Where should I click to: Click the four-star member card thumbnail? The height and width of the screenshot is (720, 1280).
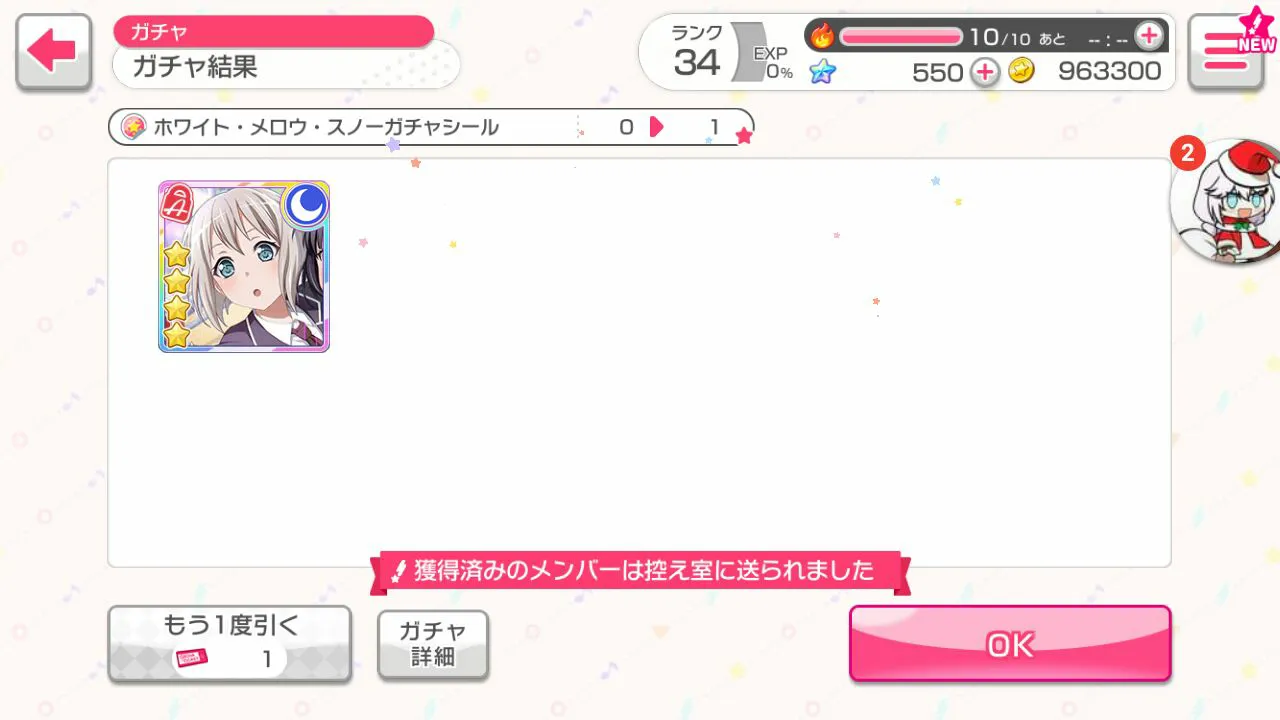pyautogui.click(x=244, y=266)
